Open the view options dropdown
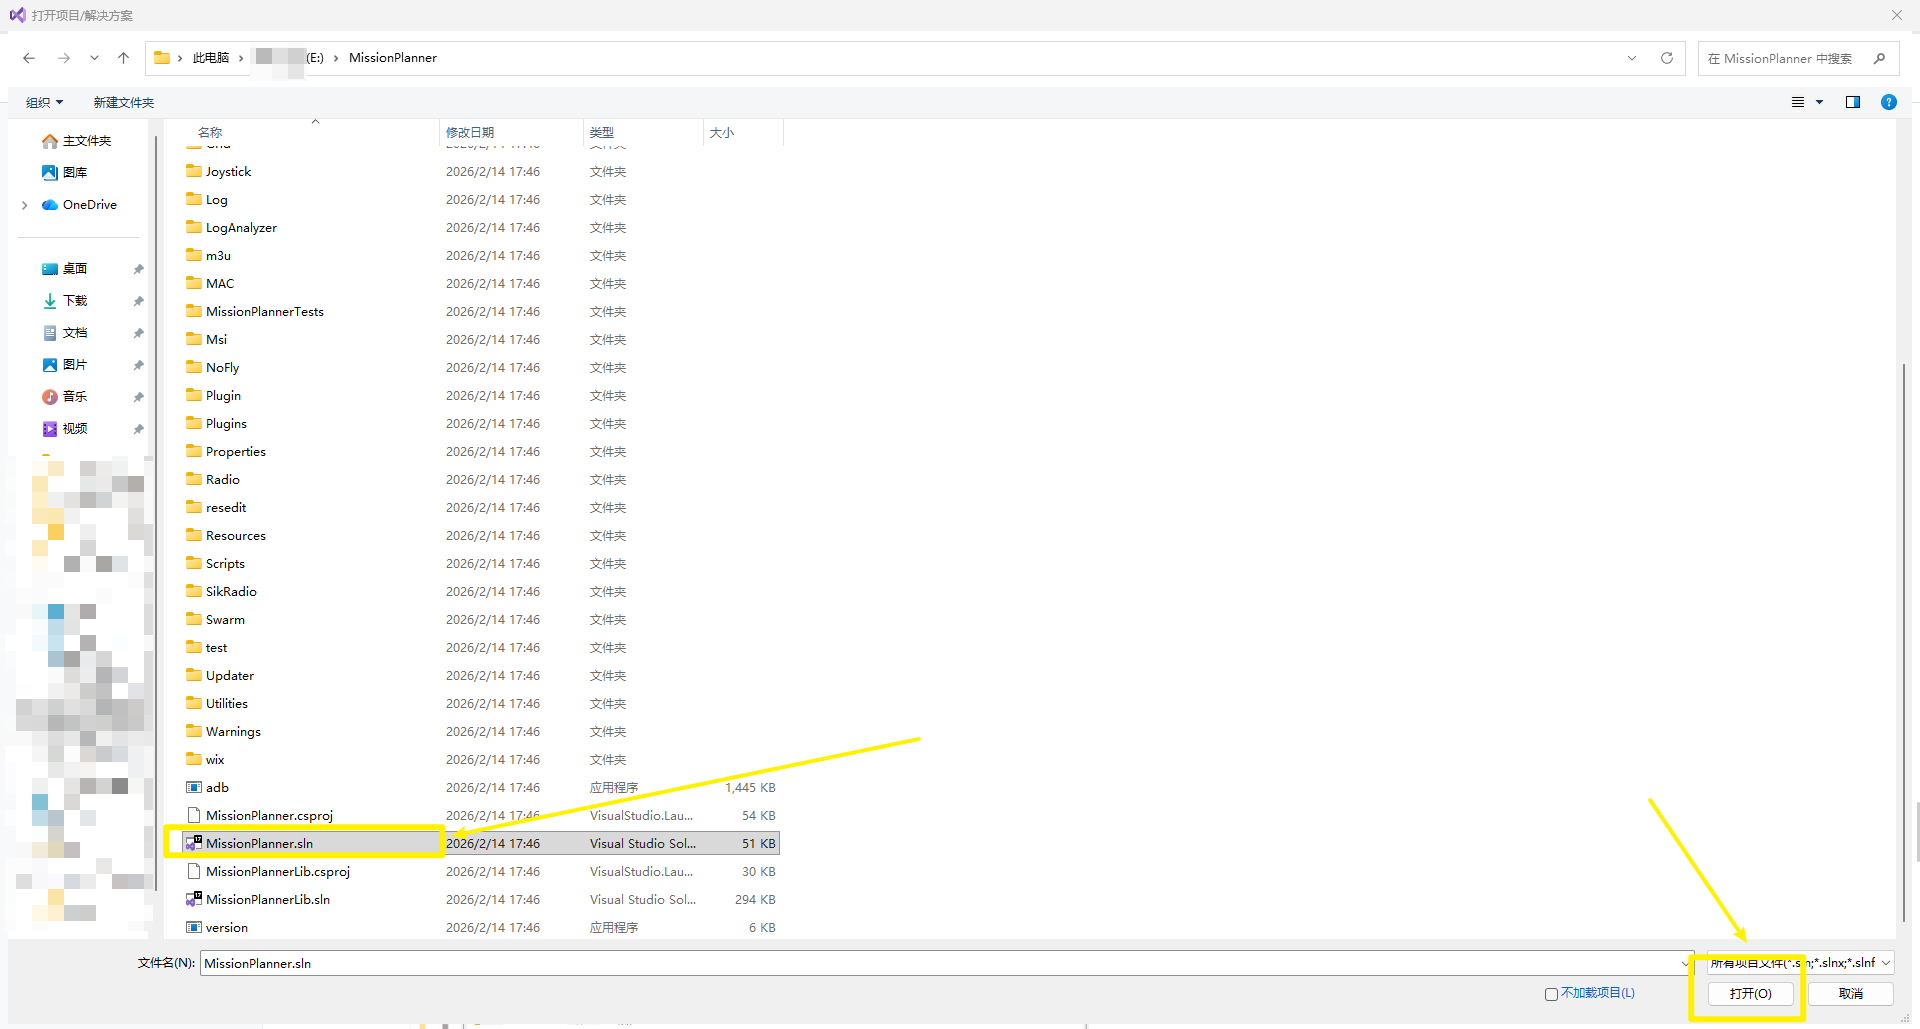Viewport: 1920px width, 1029px height. (1819, 102)
